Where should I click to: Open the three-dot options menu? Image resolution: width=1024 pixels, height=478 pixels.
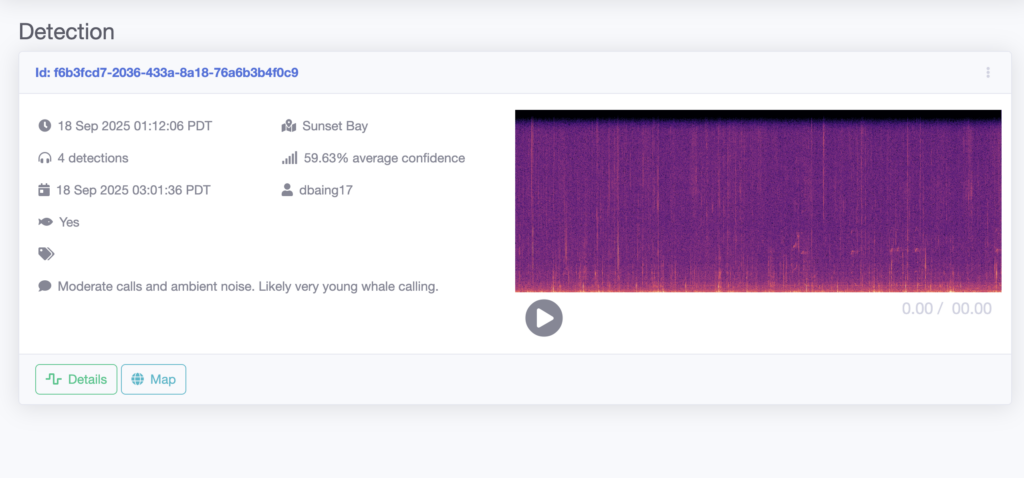point(987,73)
